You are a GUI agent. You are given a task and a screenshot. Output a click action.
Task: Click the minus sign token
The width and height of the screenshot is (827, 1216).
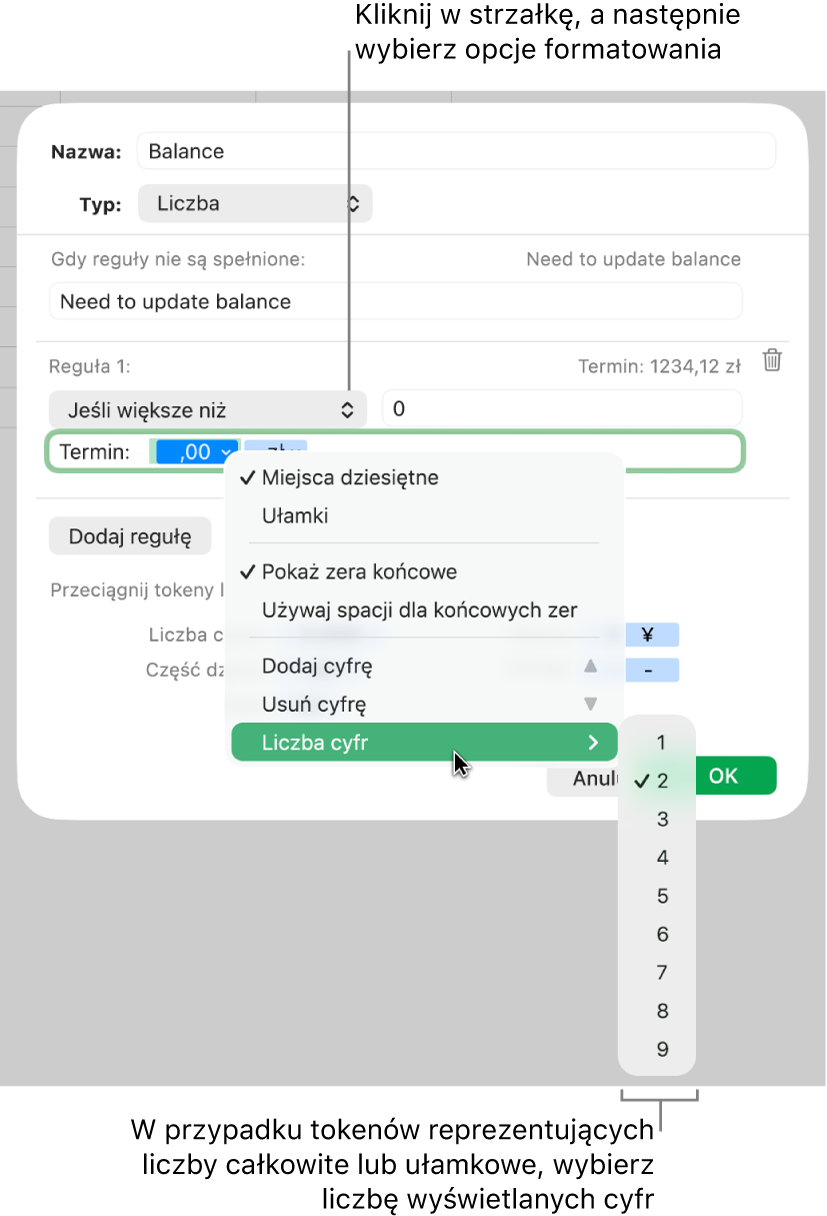(x=649, y=670)
